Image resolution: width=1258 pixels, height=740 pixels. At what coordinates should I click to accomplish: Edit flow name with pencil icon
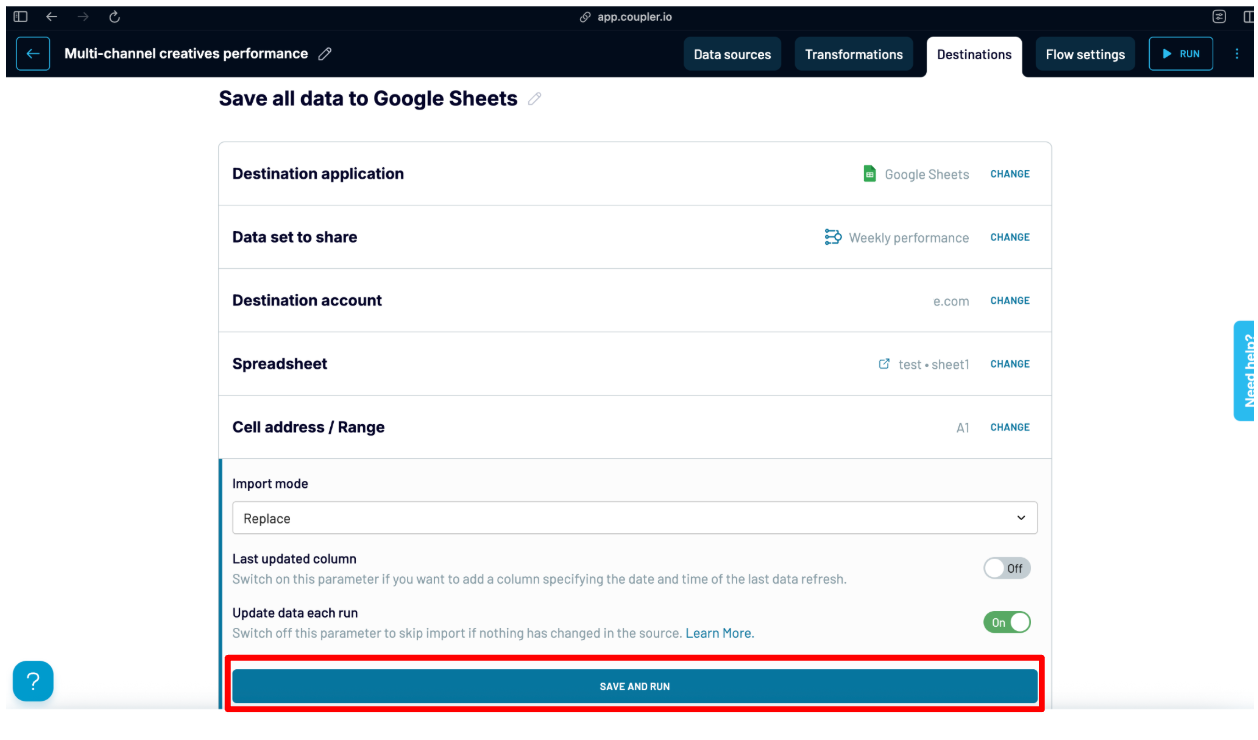click(325, 54)
